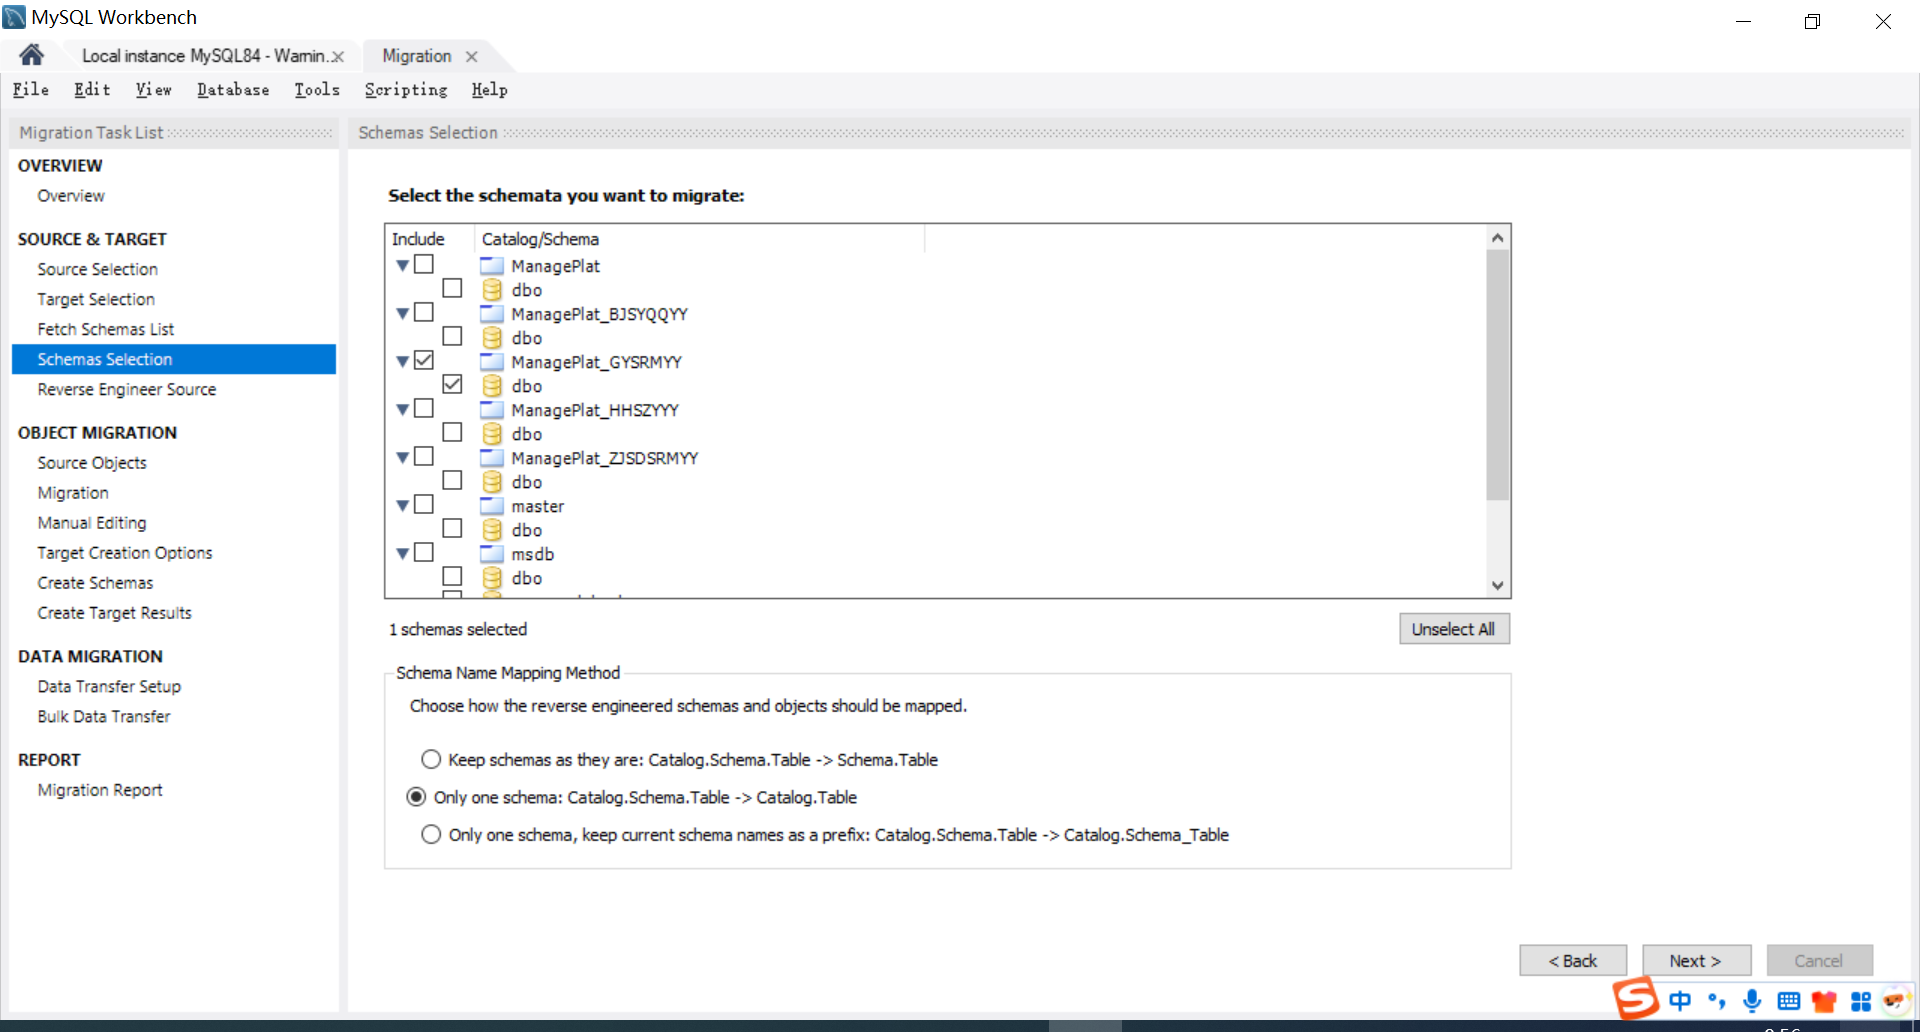This screenshot has width=1920, height=1032.
Task: Collapse the ManagePlat_ZJSDSRMYY tree node
Action: (x=402, y=457)
